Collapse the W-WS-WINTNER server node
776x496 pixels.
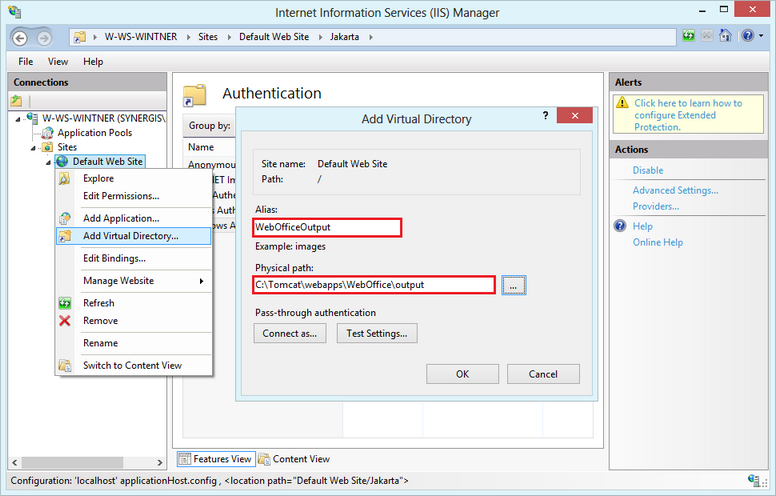(x=18, y=119)
